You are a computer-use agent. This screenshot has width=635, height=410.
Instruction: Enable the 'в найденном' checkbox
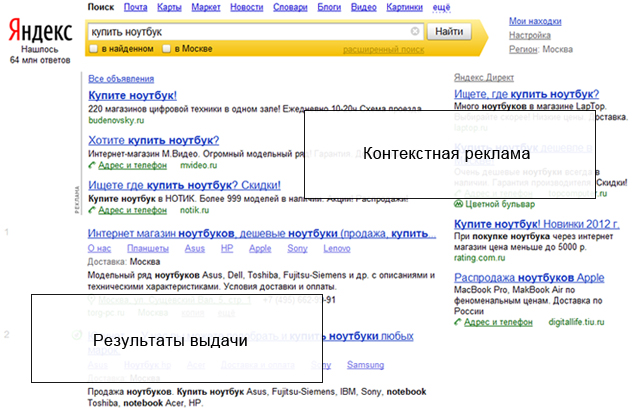(x=94, y=49)
